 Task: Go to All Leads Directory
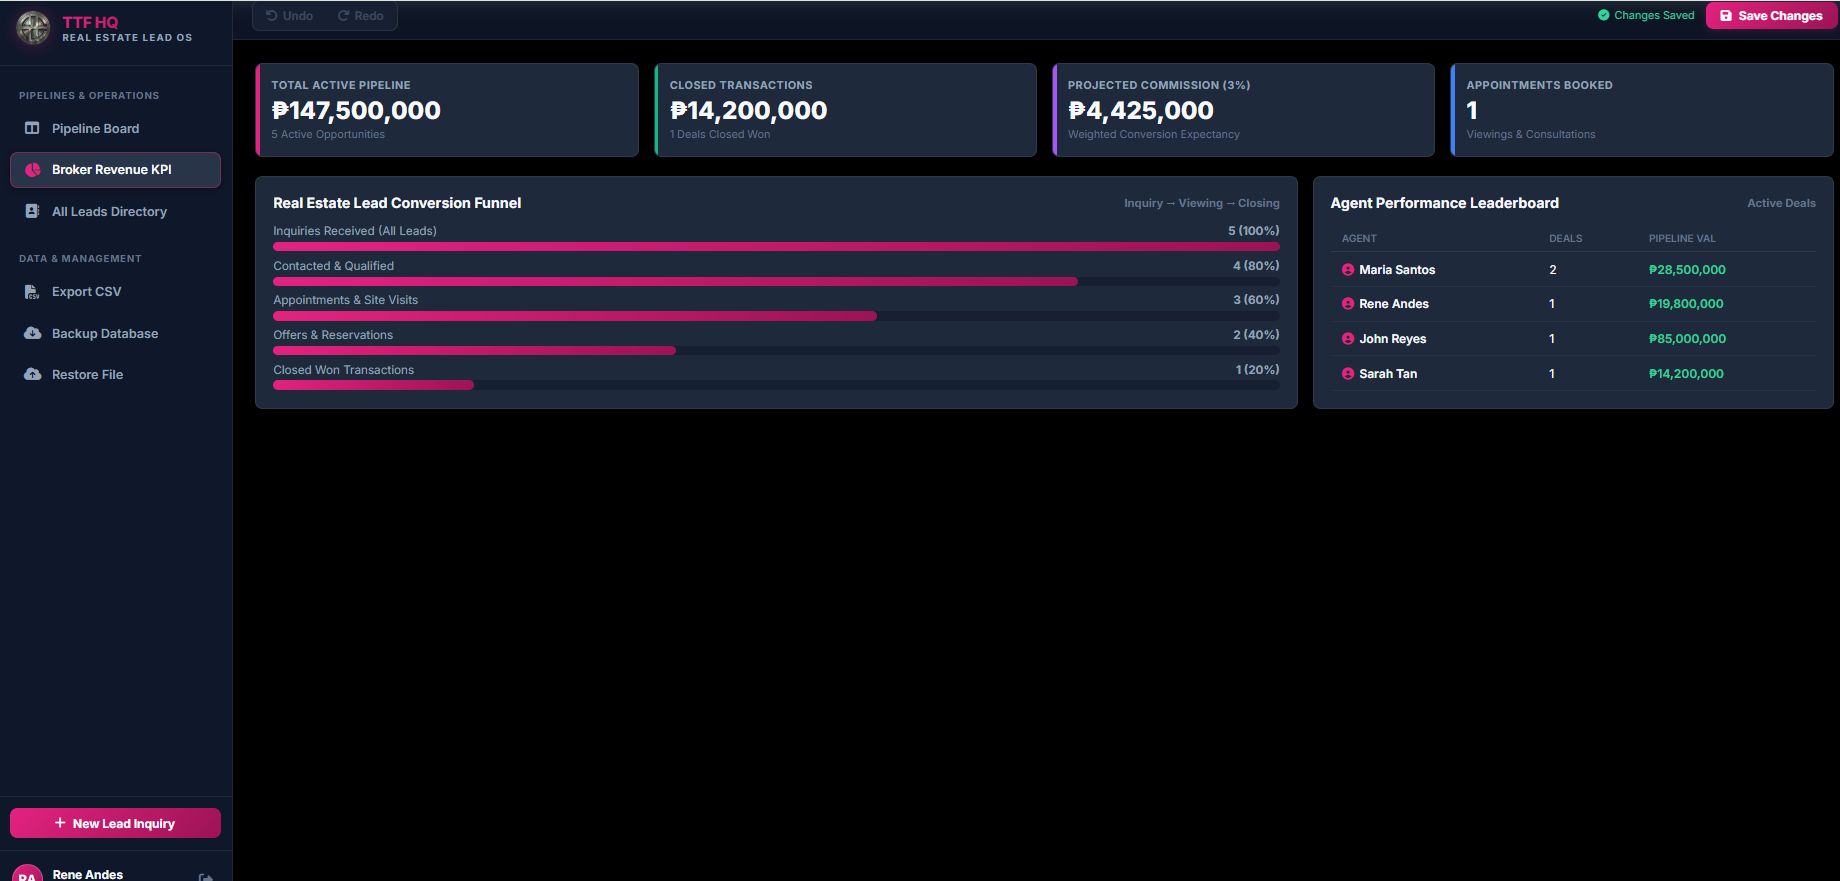point(115,211)
